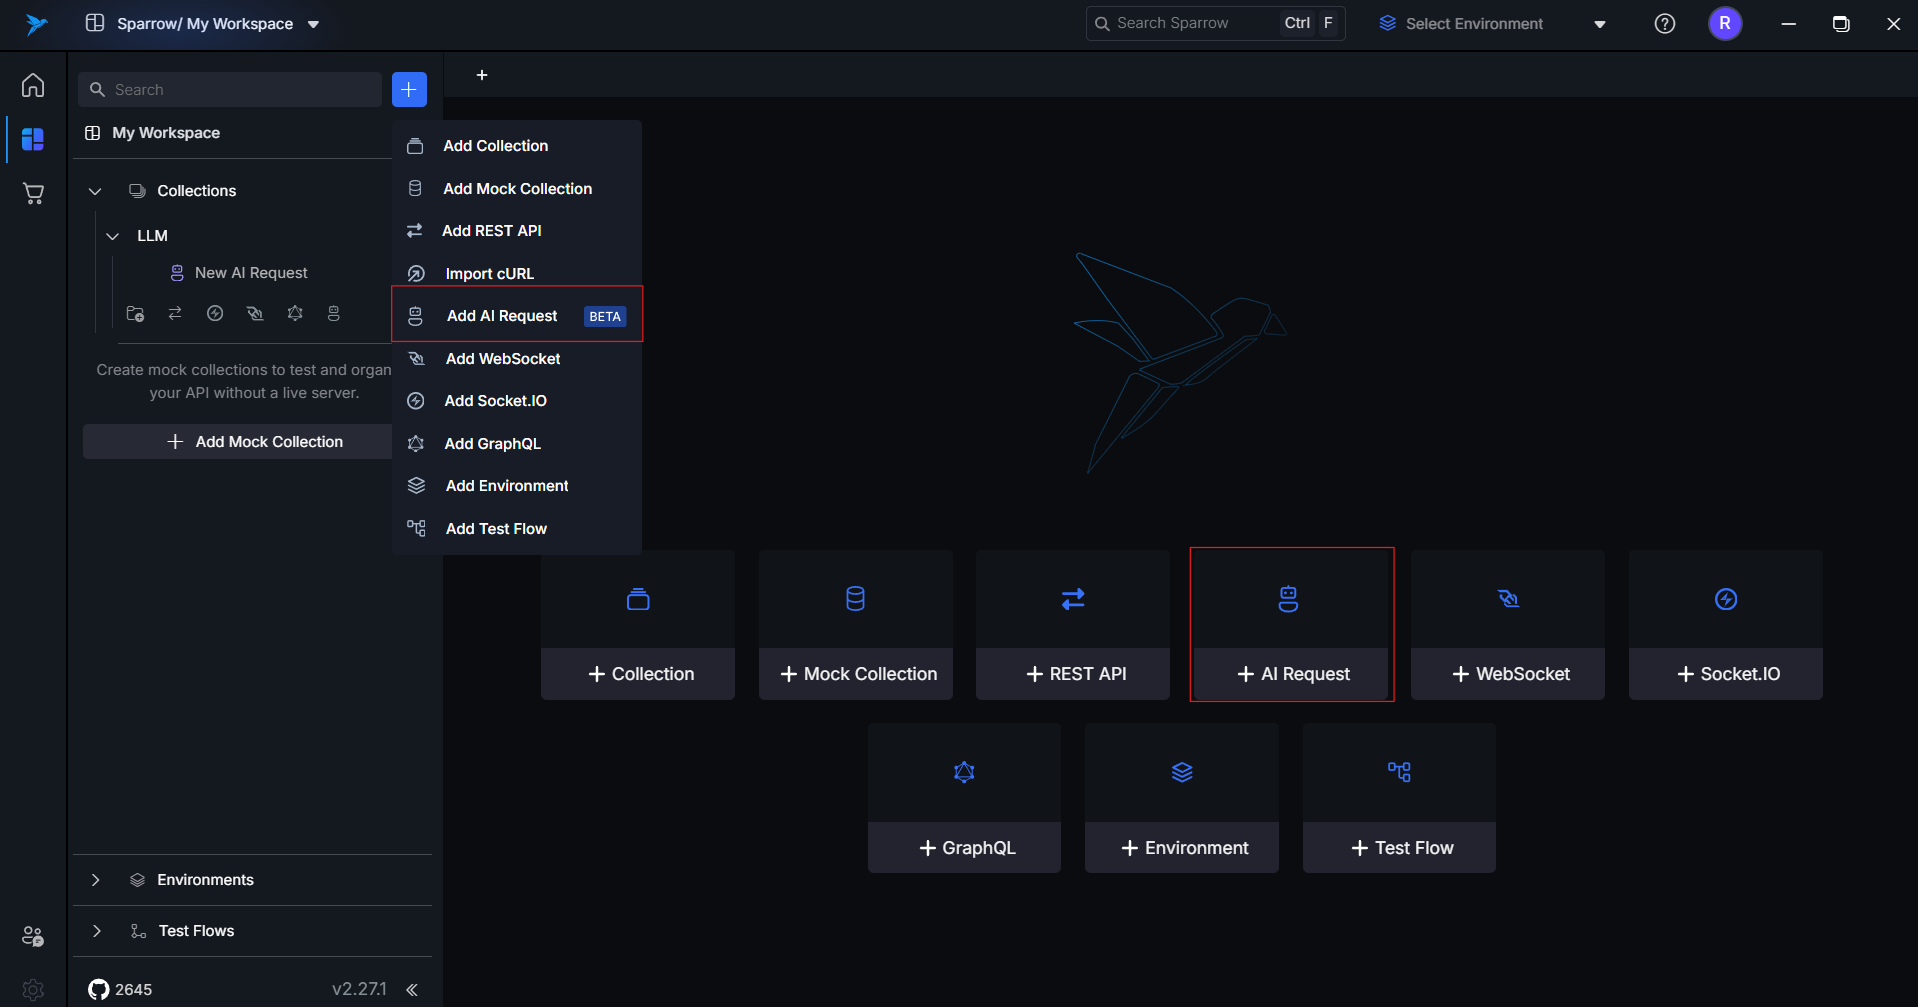
Task: Click the Mock Collection database icon
Action: pyautogui.click(x=856, y=599)
